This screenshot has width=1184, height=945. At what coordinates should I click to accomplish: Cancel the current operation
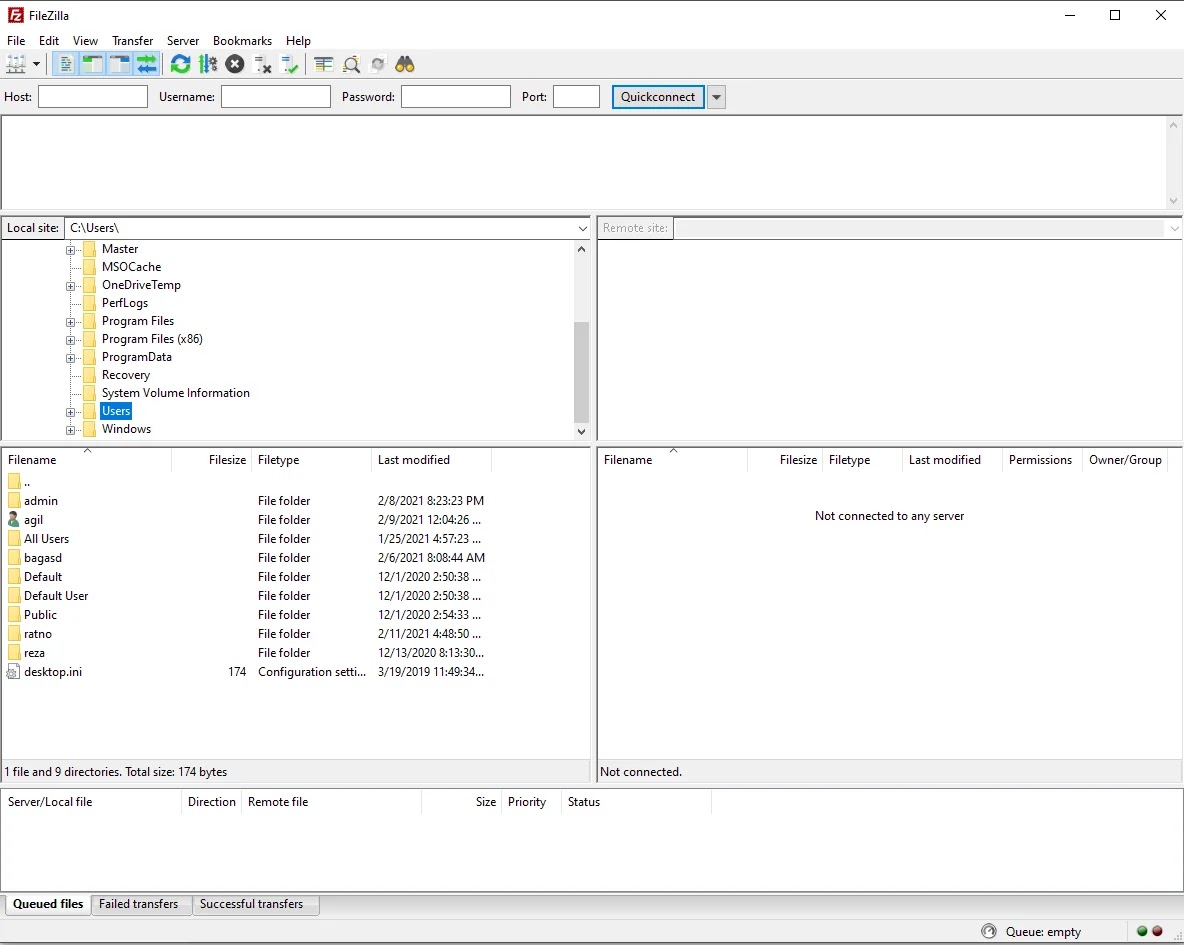(x=235, y=65)
